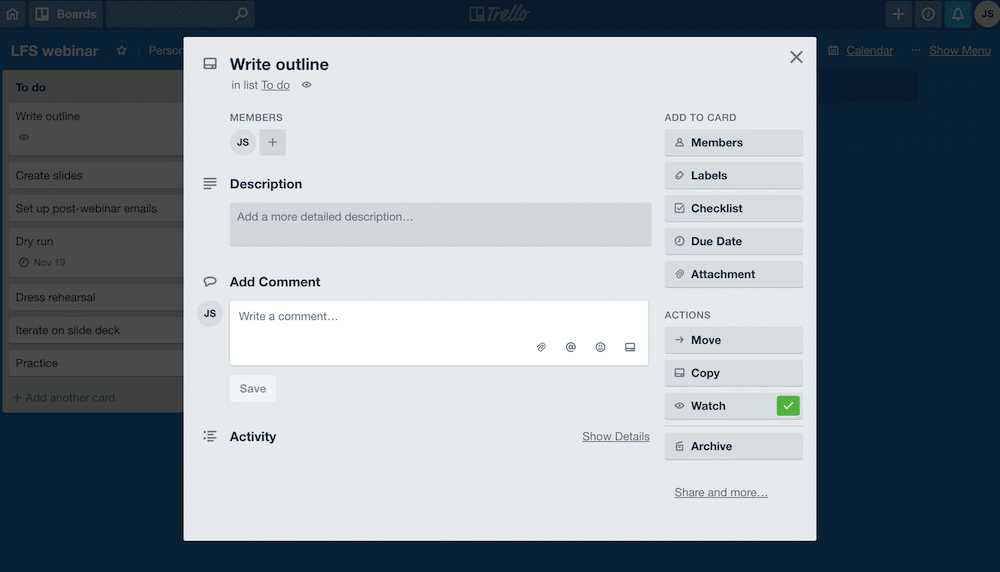Image resolution: width=1000 pixels, height=572 pixels.
Task: Click the LFS webinar board title
Action: [x=55, y=51]
